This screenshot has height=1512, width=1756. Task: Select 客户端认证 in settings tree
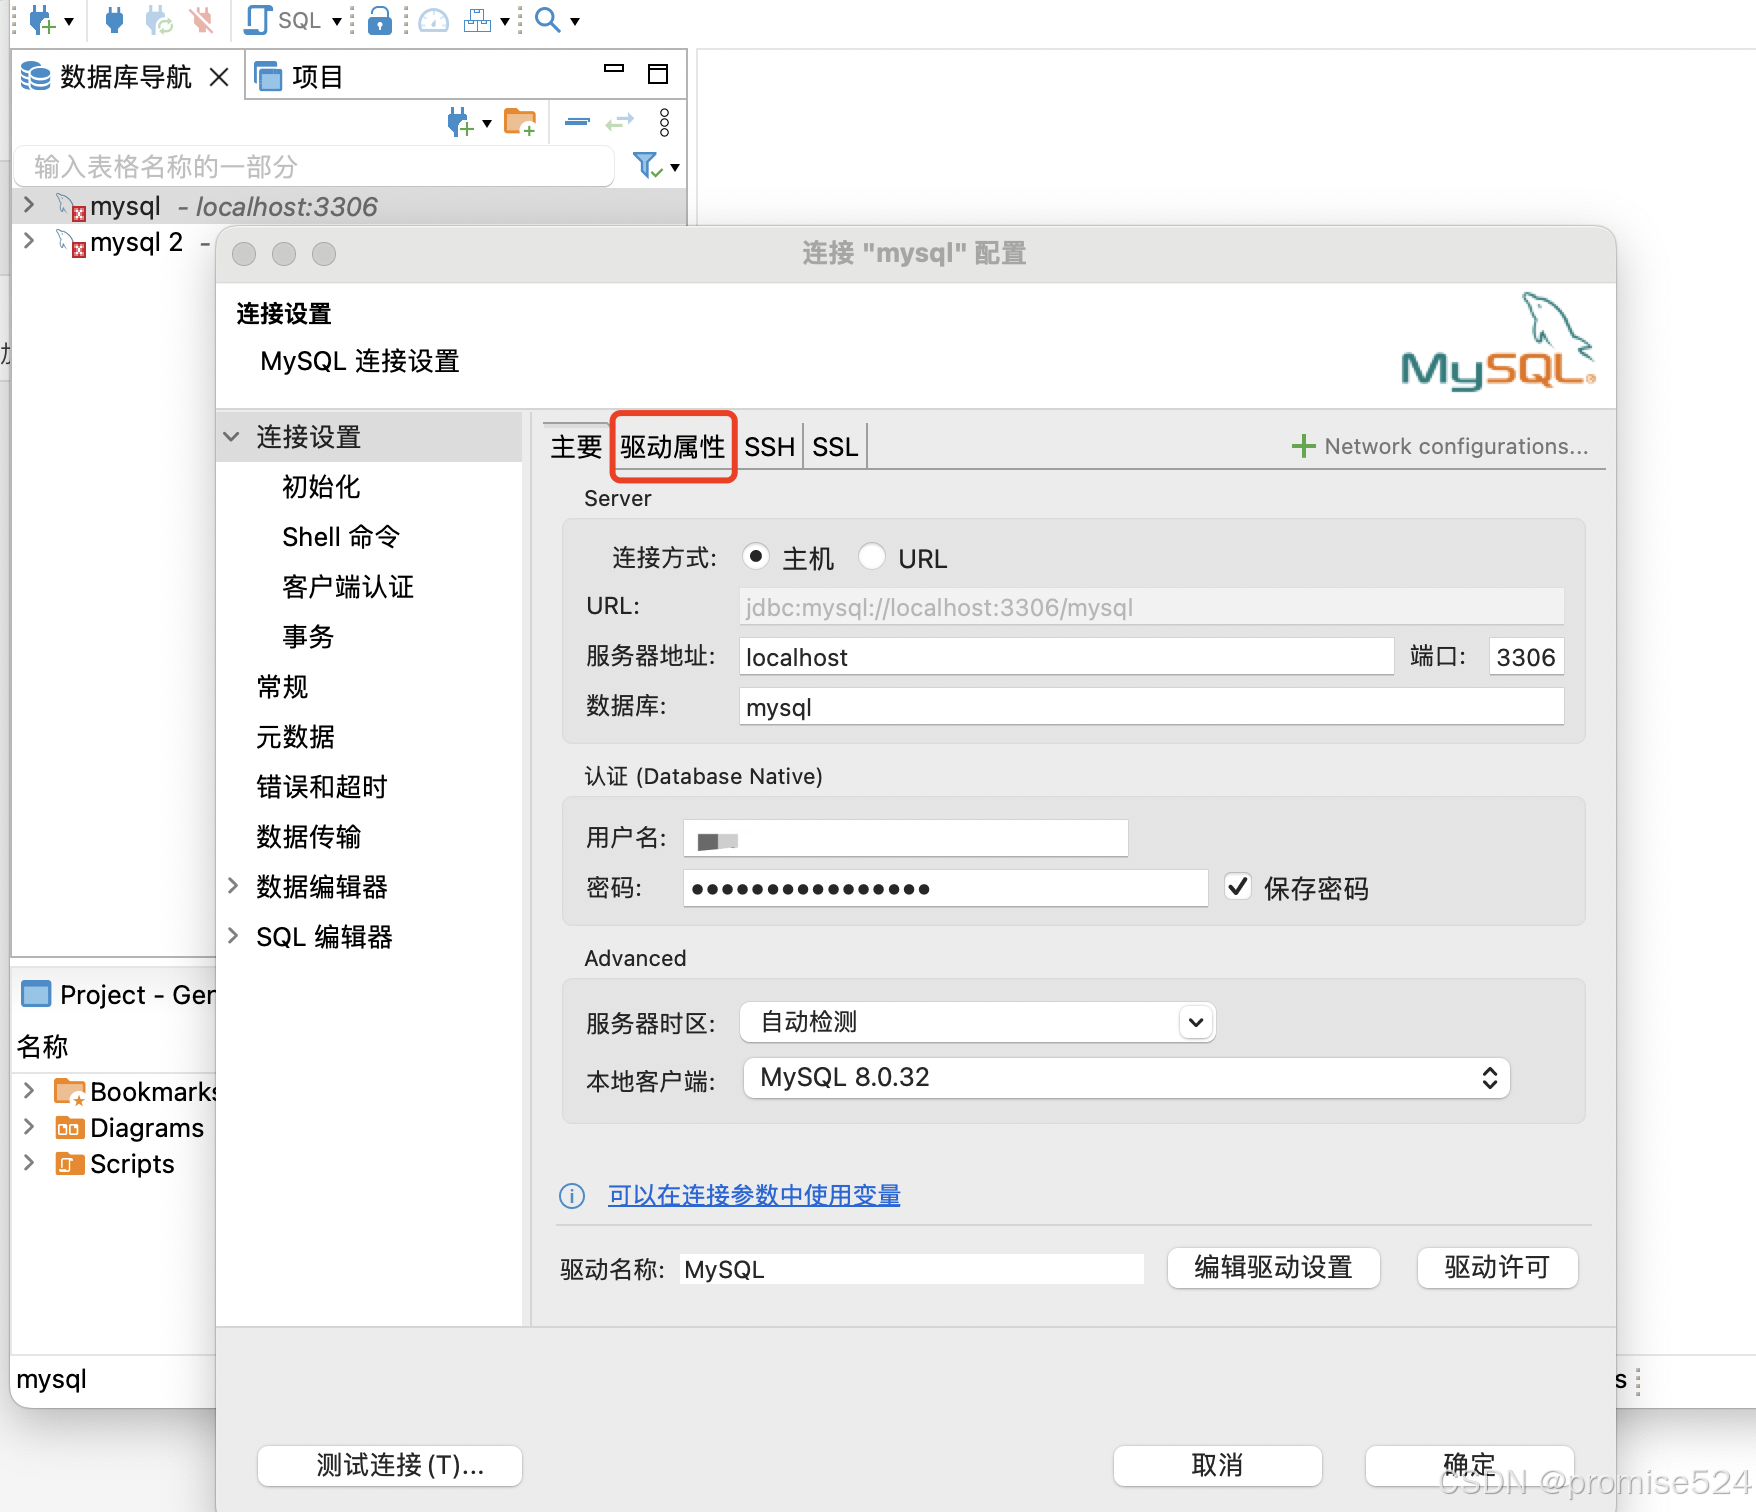(x=348, y=587)
